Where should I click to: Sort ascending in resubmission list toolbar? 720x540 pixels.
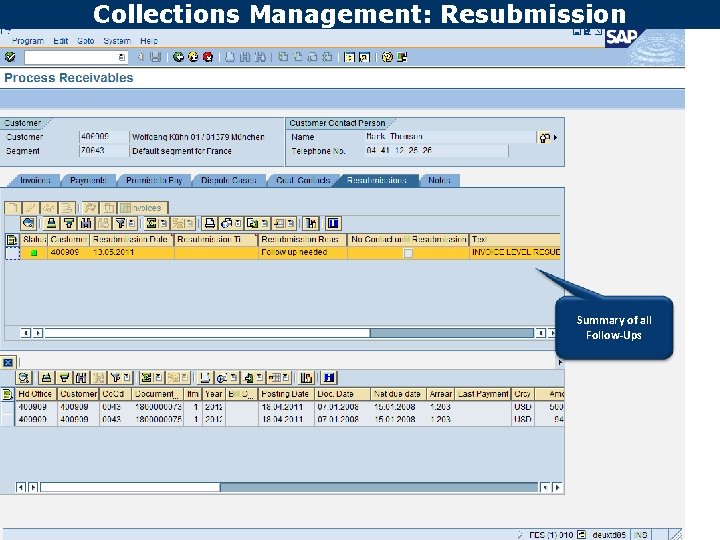point(51,224)
